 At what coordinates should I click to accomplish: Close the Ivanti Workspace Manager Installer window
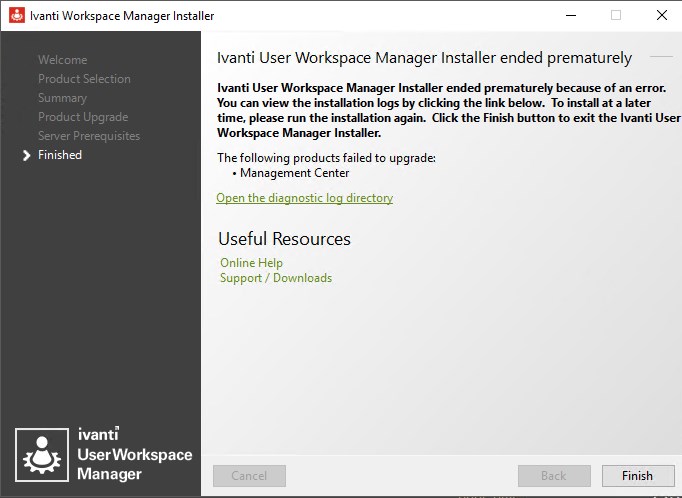[x=661, y=15]
